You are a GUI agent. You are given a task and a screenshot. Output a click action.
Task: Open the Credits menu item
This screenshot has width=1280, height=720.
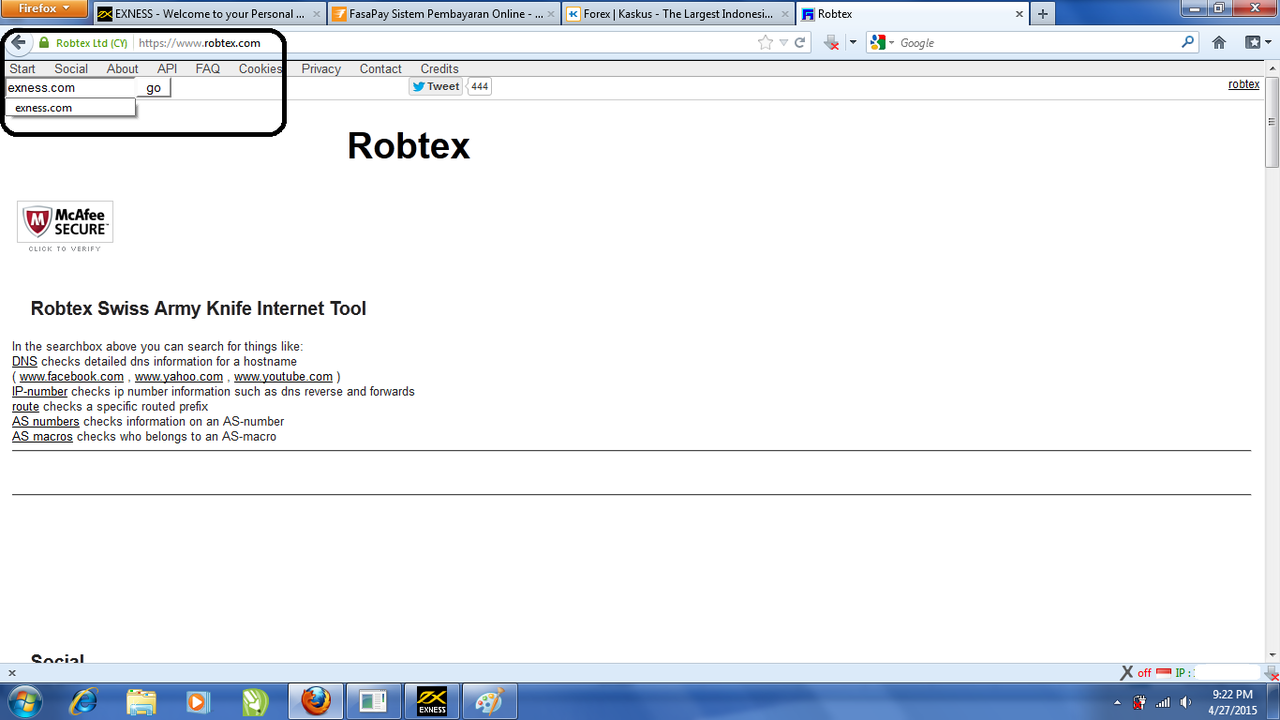pyautogui.click(x=440, y=69)
